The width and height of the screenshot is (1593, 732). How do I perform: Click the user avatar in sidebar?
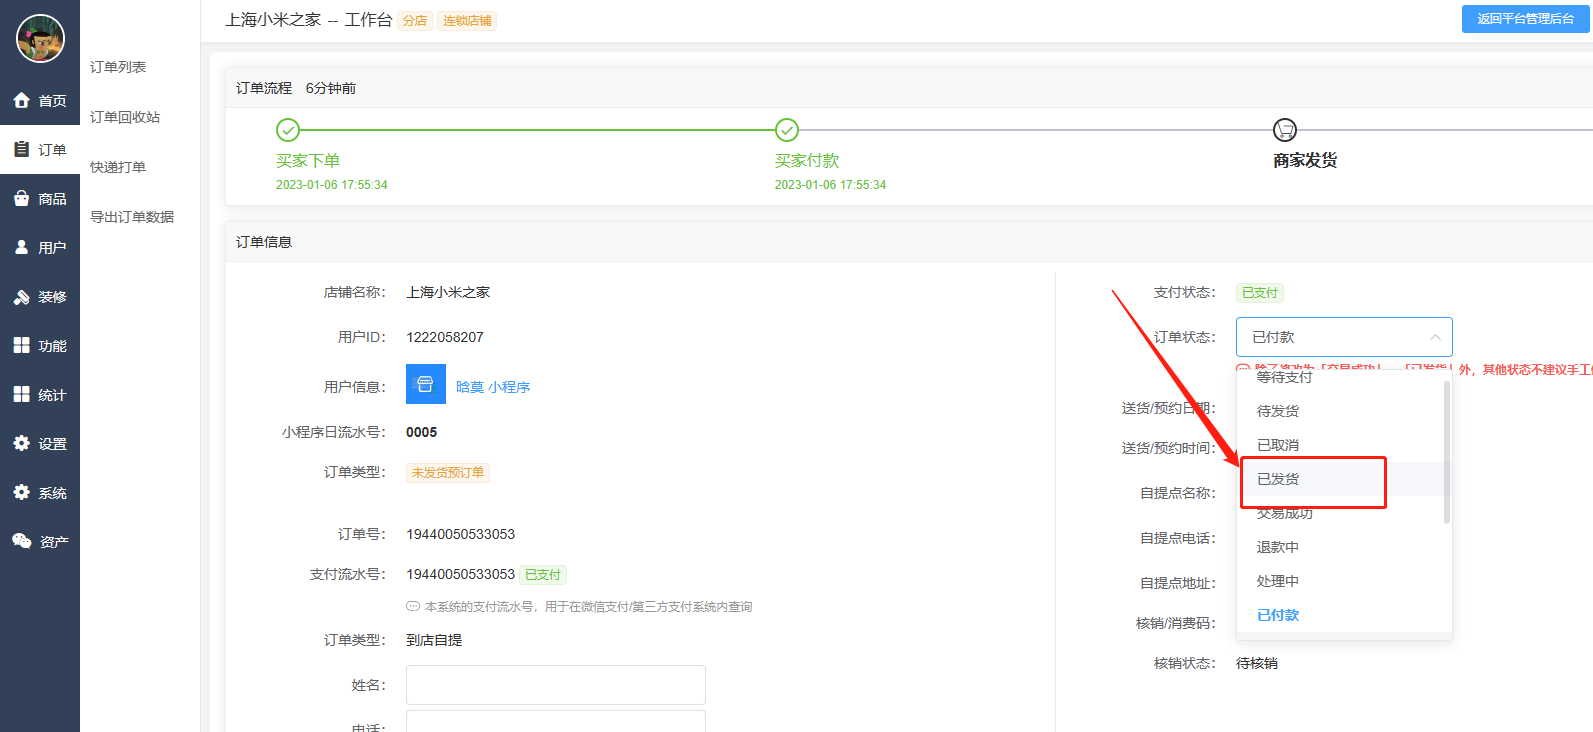click(40, 39)
